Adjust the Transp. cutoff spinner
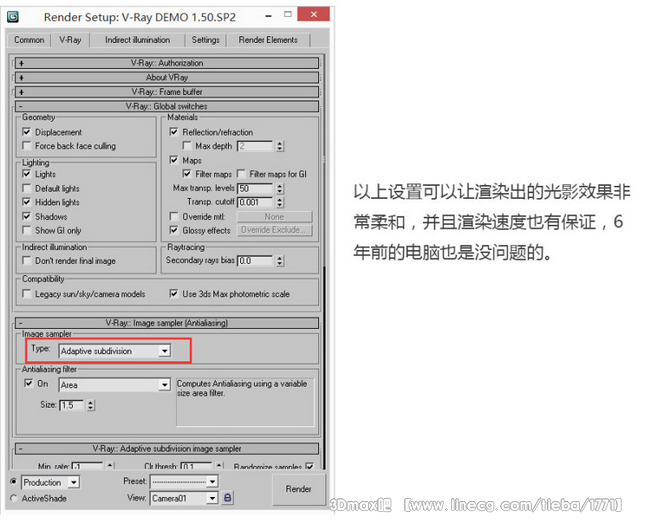This screenshot has width=651, height=522. [280, 202]
